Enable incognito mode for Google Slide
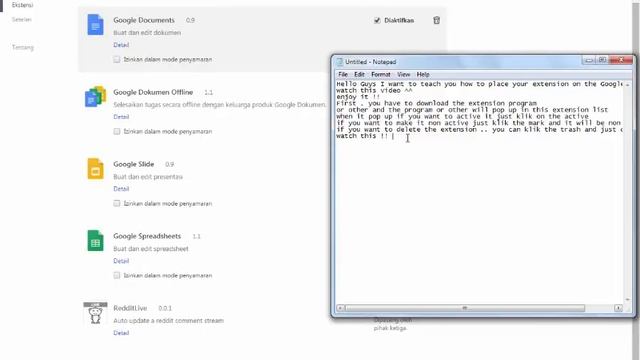This screenshot has height=360, width=640. click(x=117, y=203)
